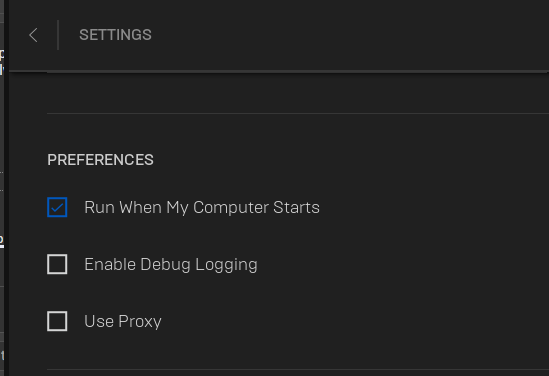Image resolution: width=549 pixels, height=376 pixels.
Task: Click empty header space right of SETTINGS
Action: point(350,35)
